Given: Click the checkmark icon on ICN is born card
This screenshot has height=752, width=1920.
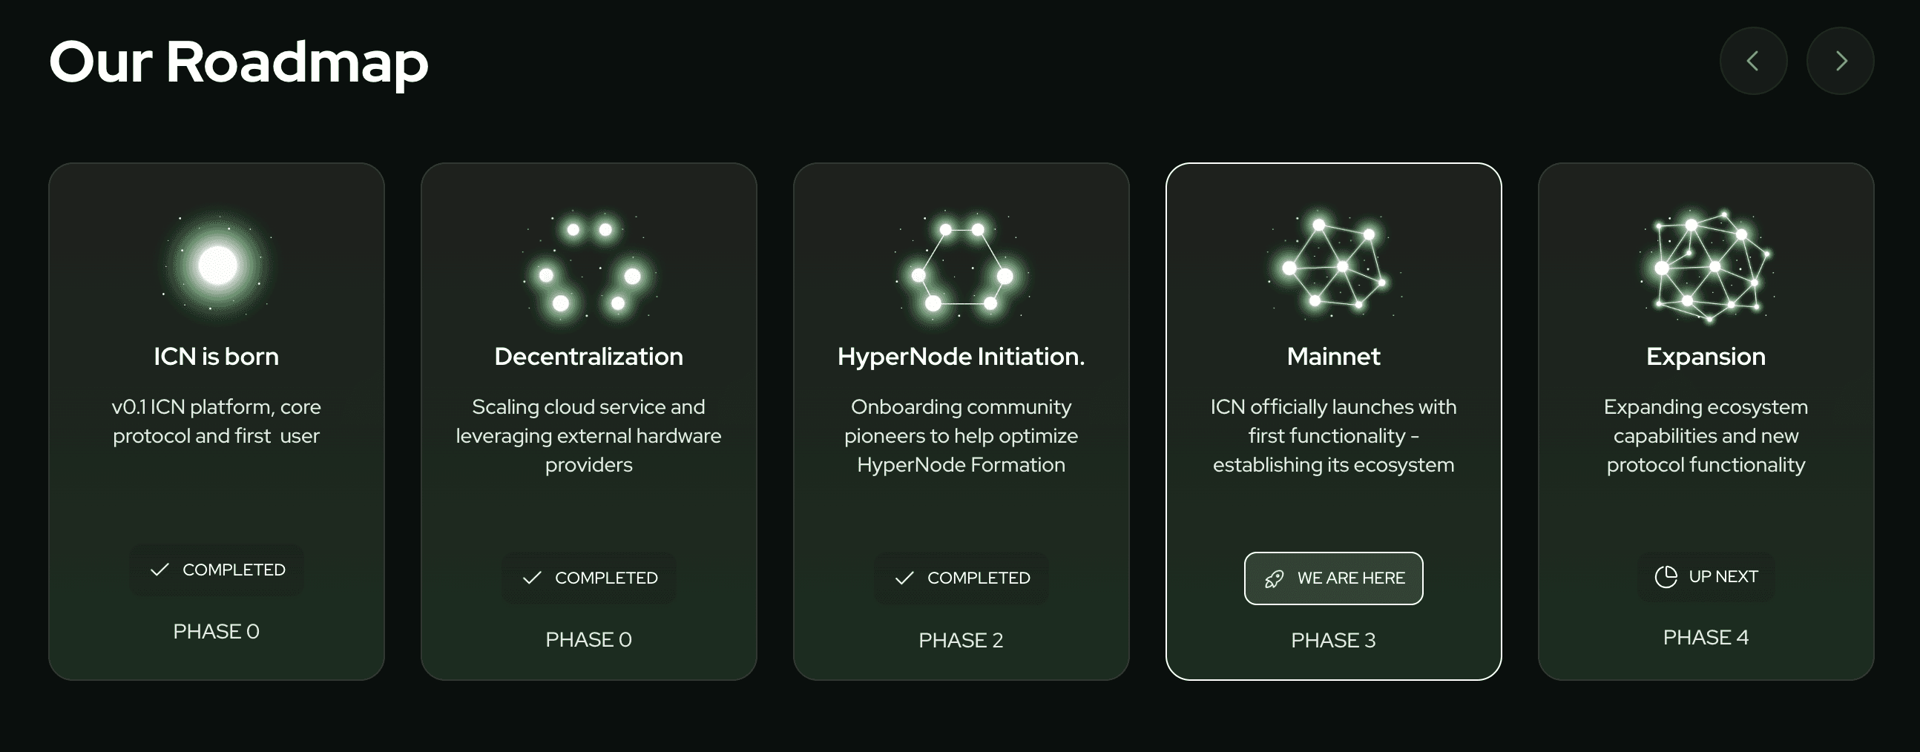Looking at the screenshot, I should pos(158,570).
